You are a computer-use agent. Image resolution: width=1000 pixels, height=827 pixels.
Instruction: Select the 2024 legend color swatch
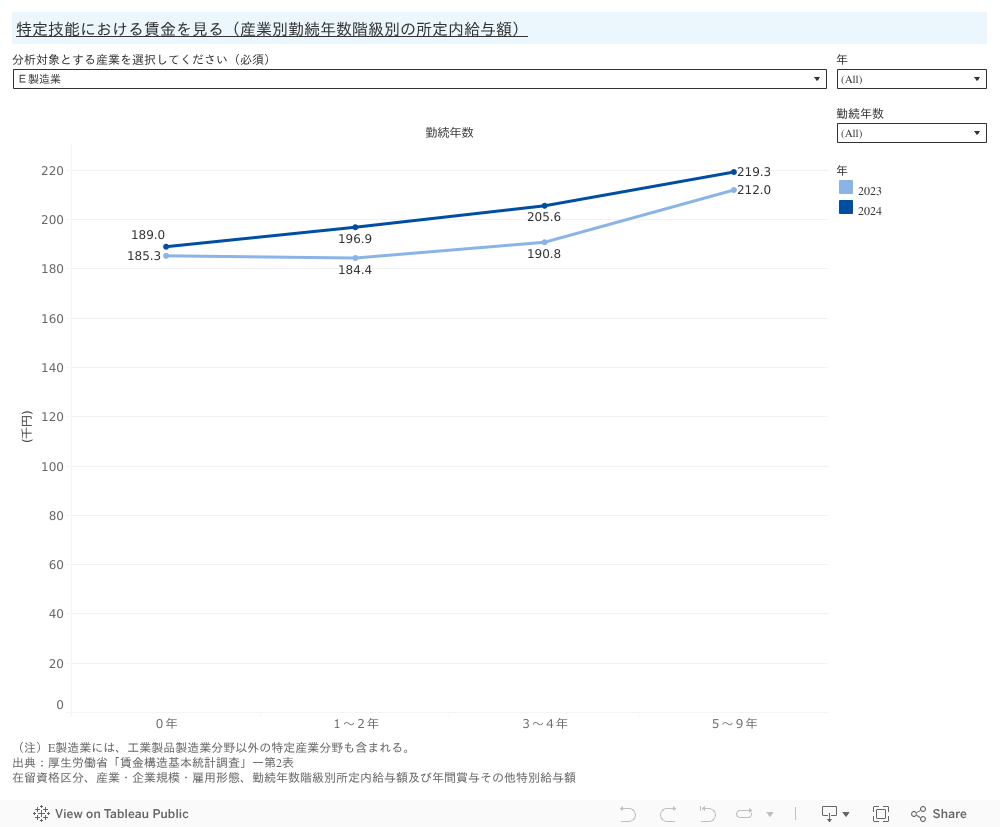846,208
